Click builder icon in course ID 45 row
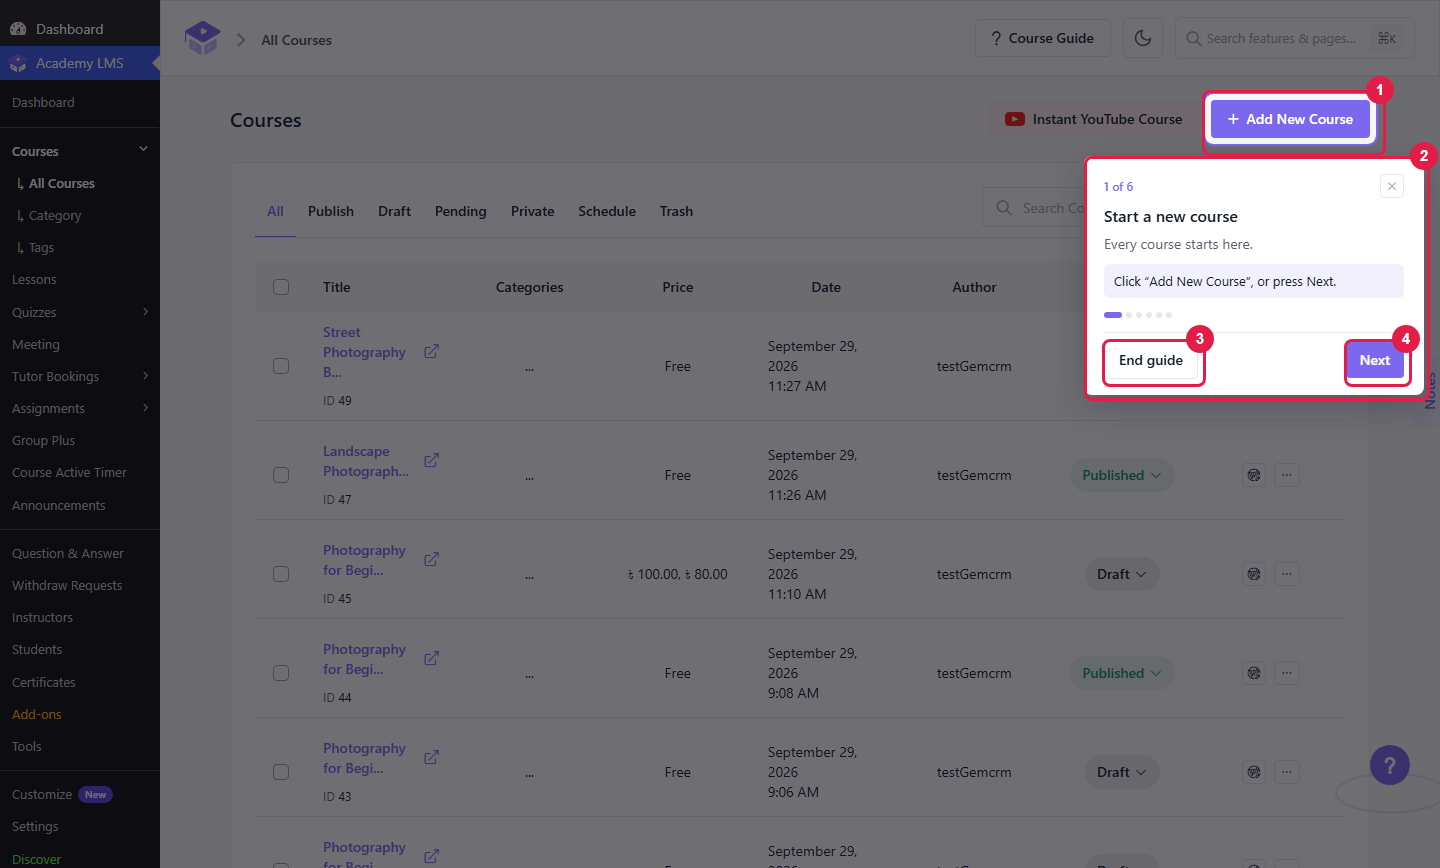Viewport: 1440px width, 868px height. [1254, 574]
